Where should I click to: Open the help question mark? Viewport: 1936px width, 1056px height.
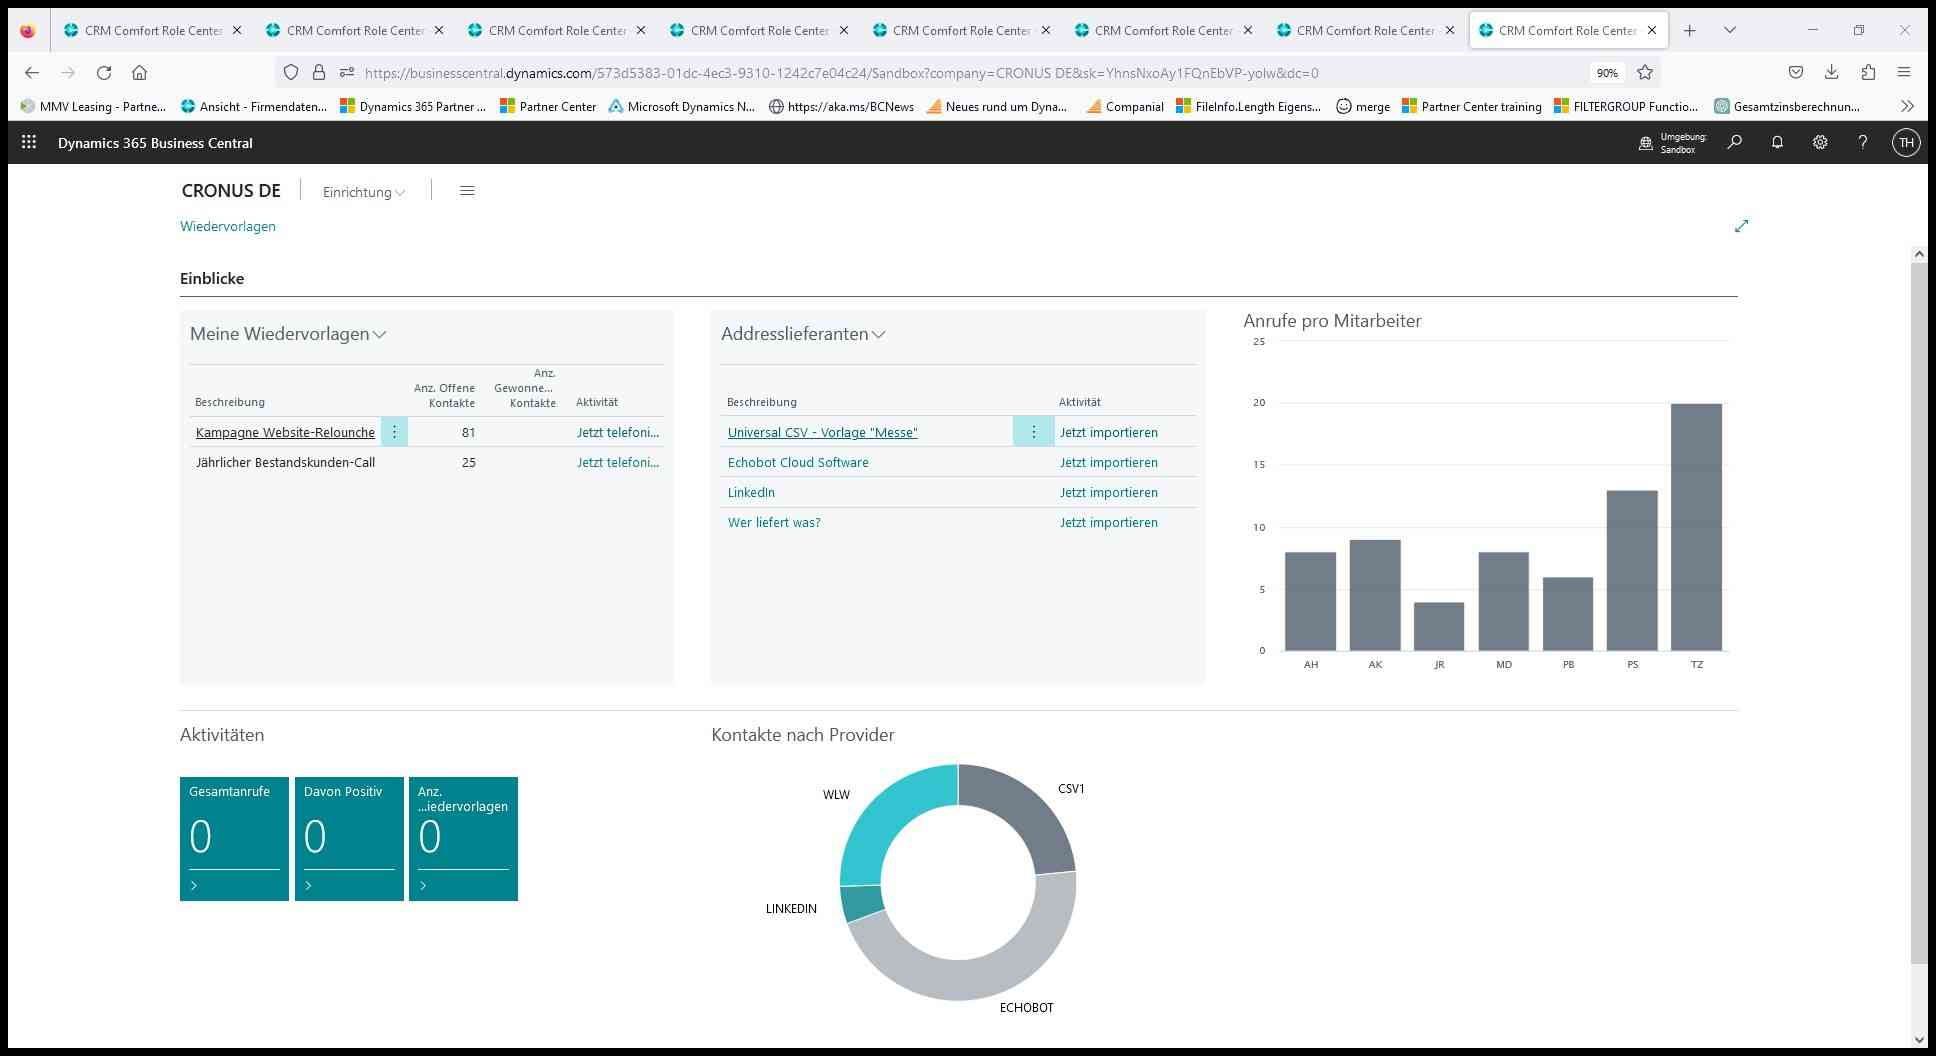click(x=1862, y=142)
